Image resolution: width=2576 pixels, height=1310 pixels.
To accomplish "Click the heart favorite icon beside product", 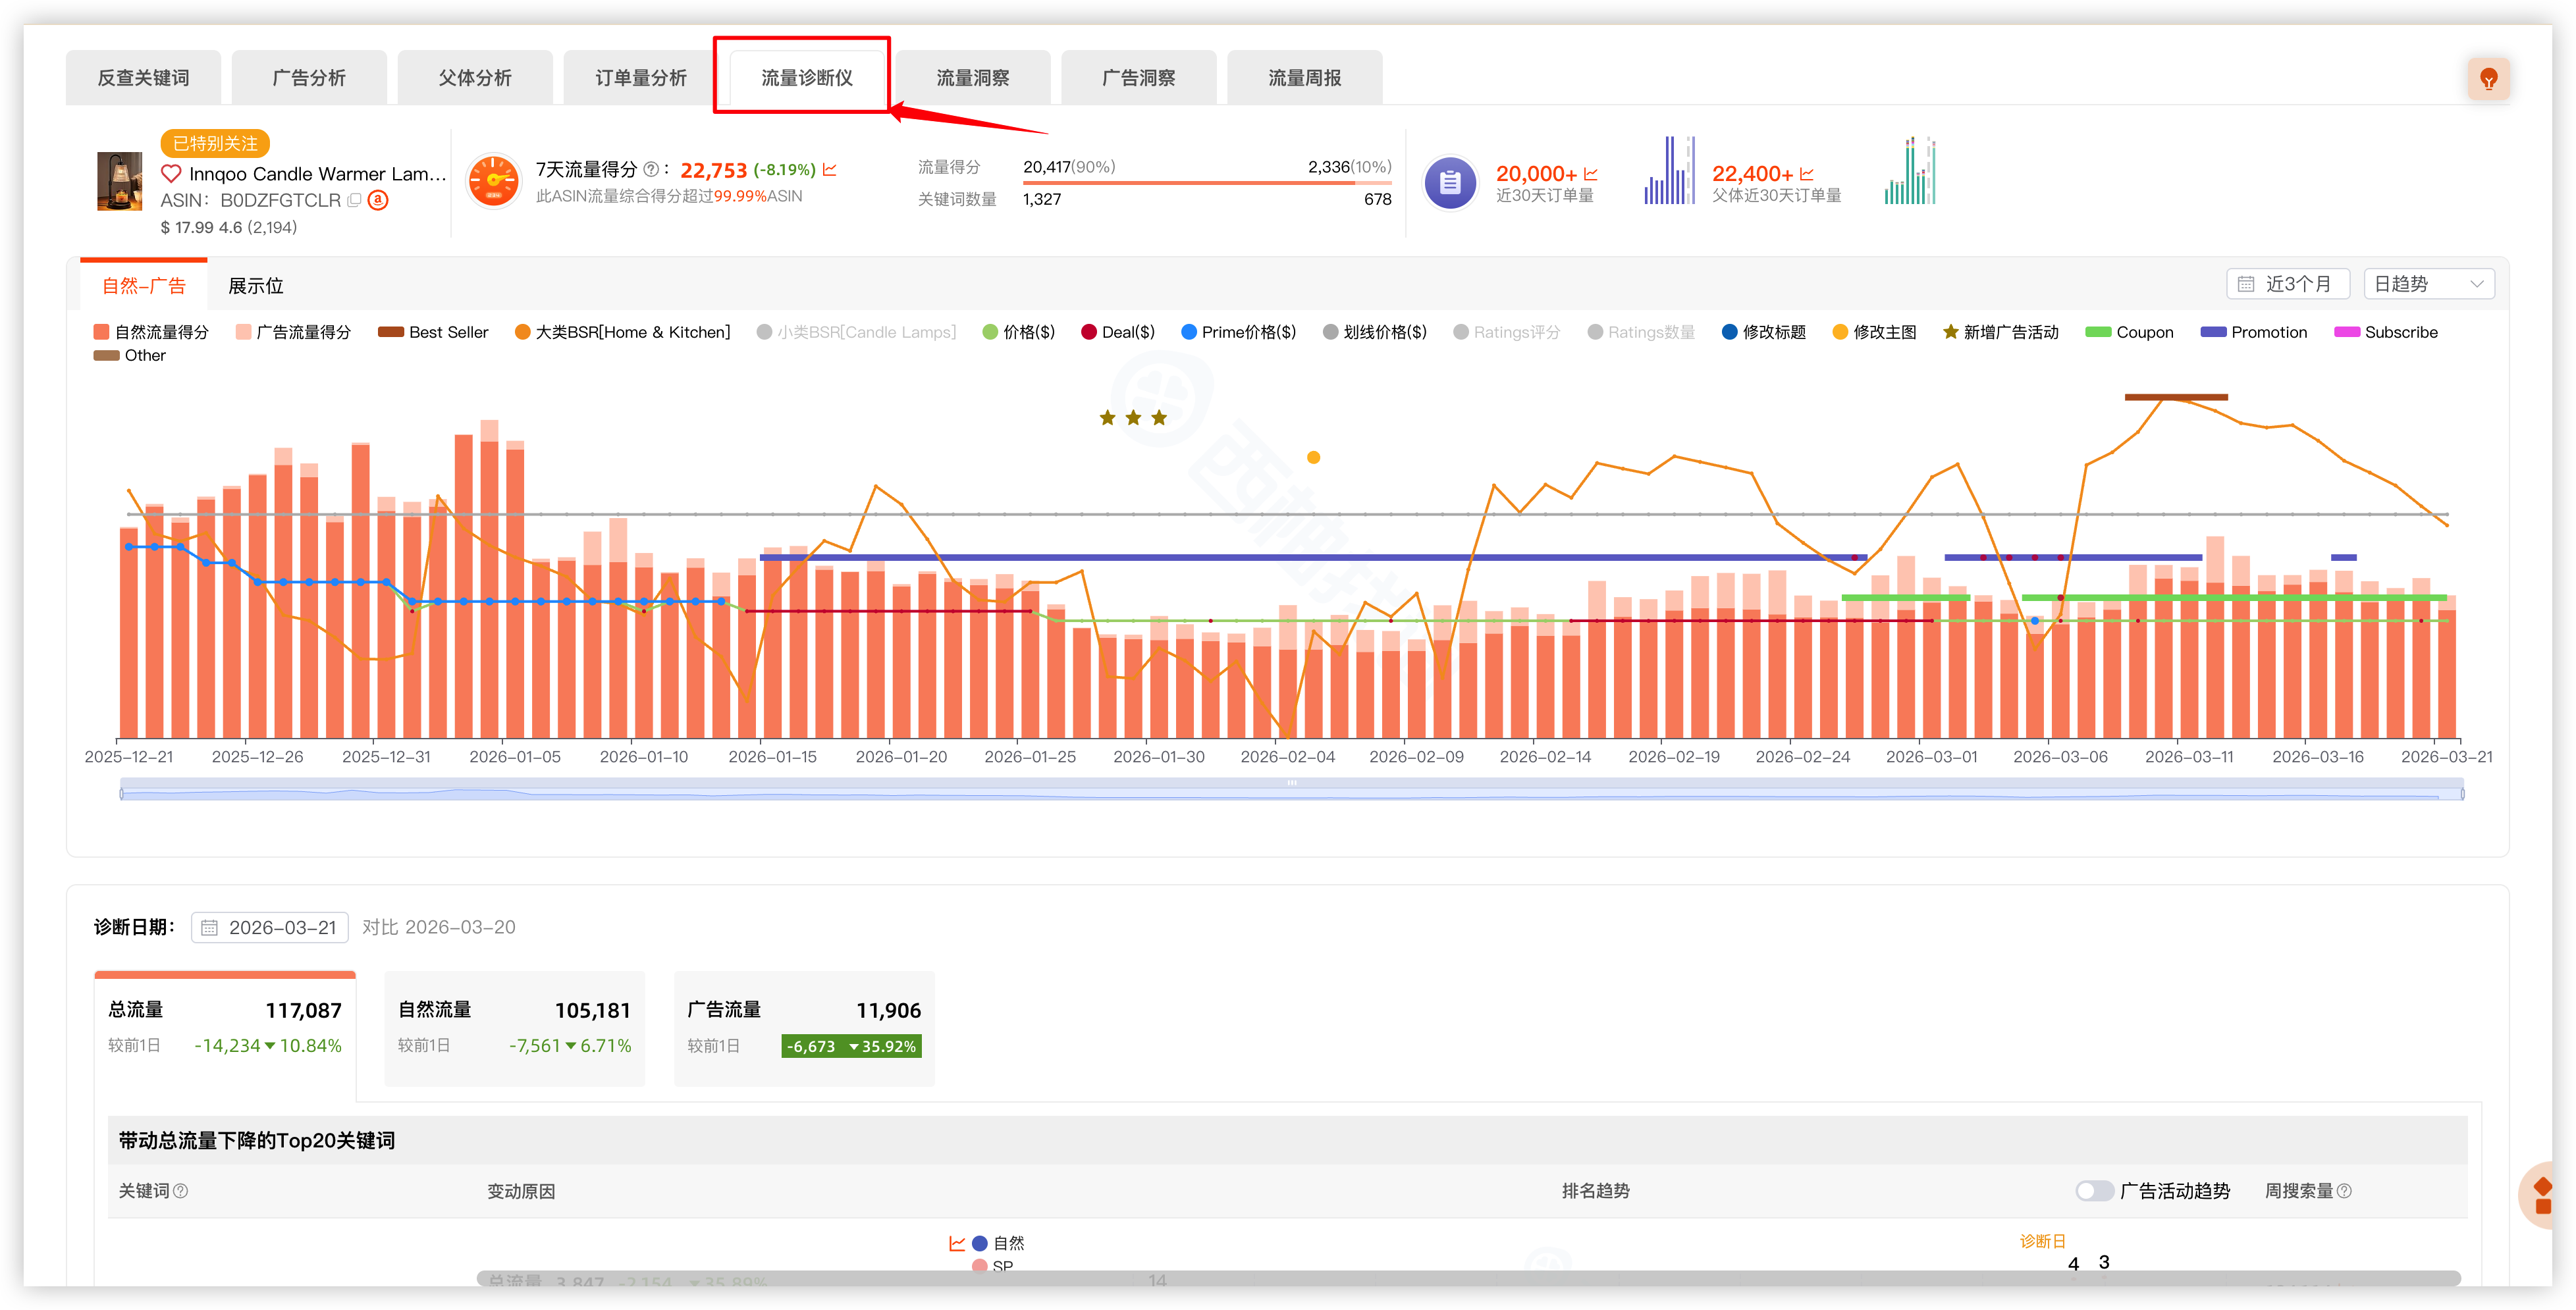I will [x=171, y=174].
